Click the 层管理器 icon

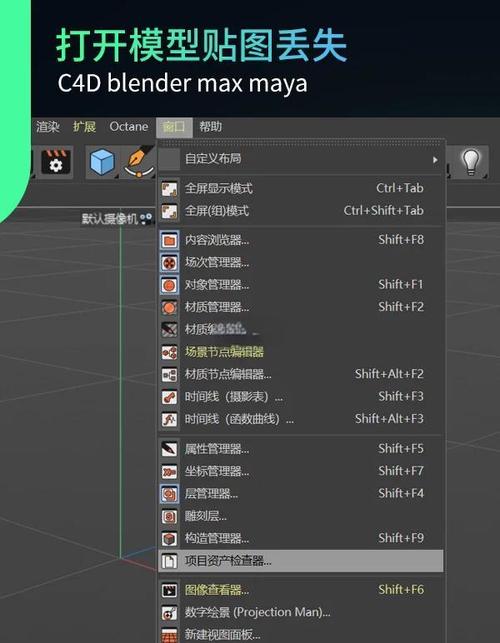click(x=169, y=494)
